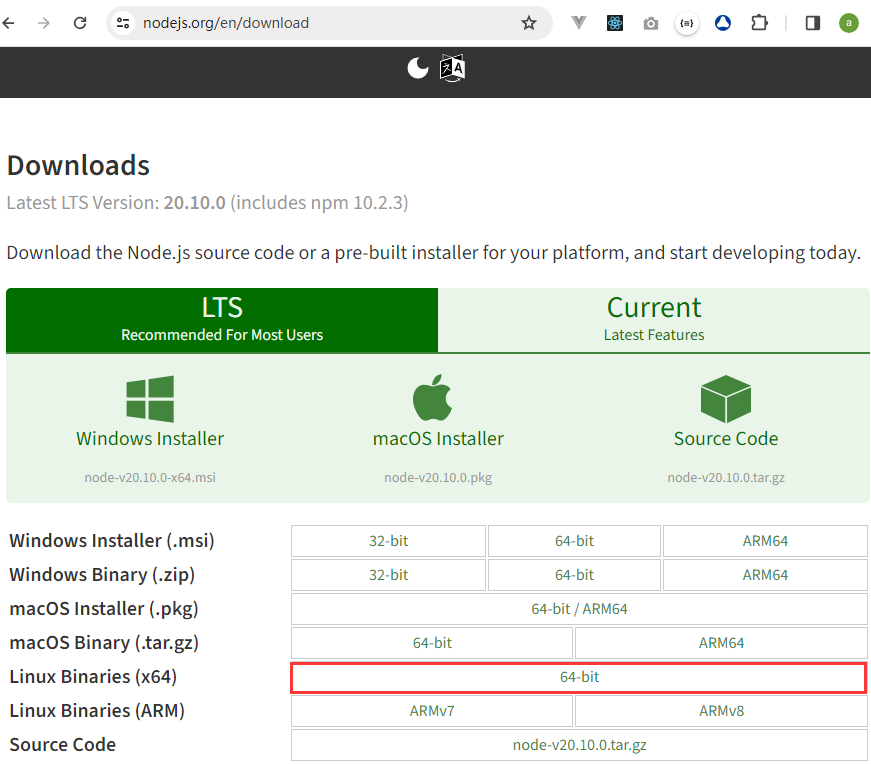The image size is (871, 764).
Task: Click the Apple logo icon
Action: coord(433,398)
